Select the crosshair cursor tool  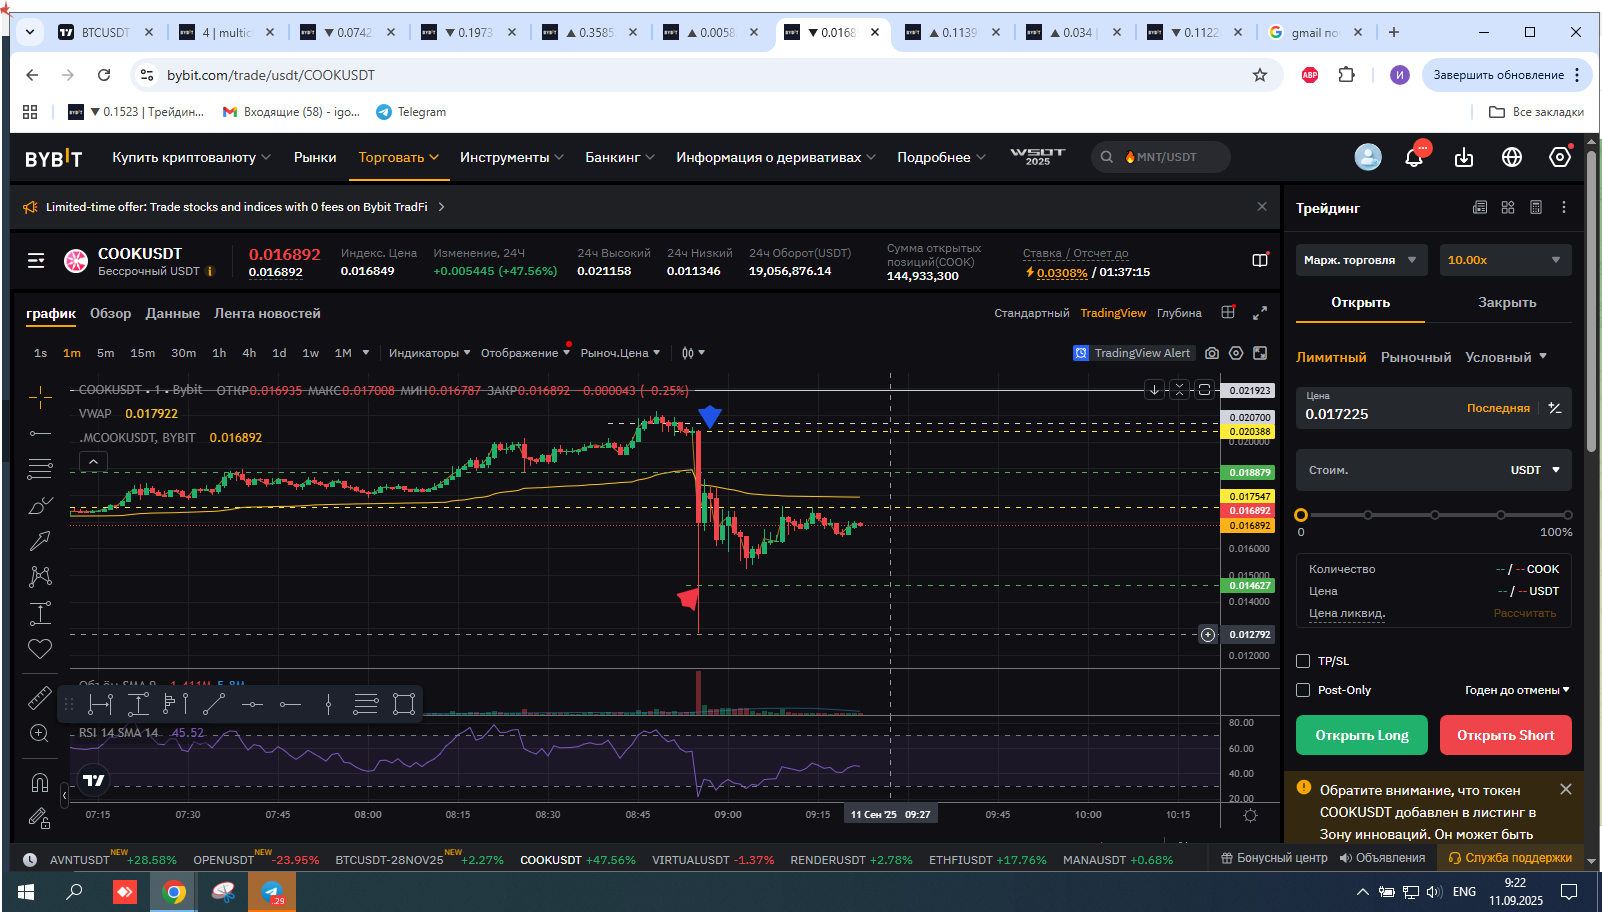40,398
